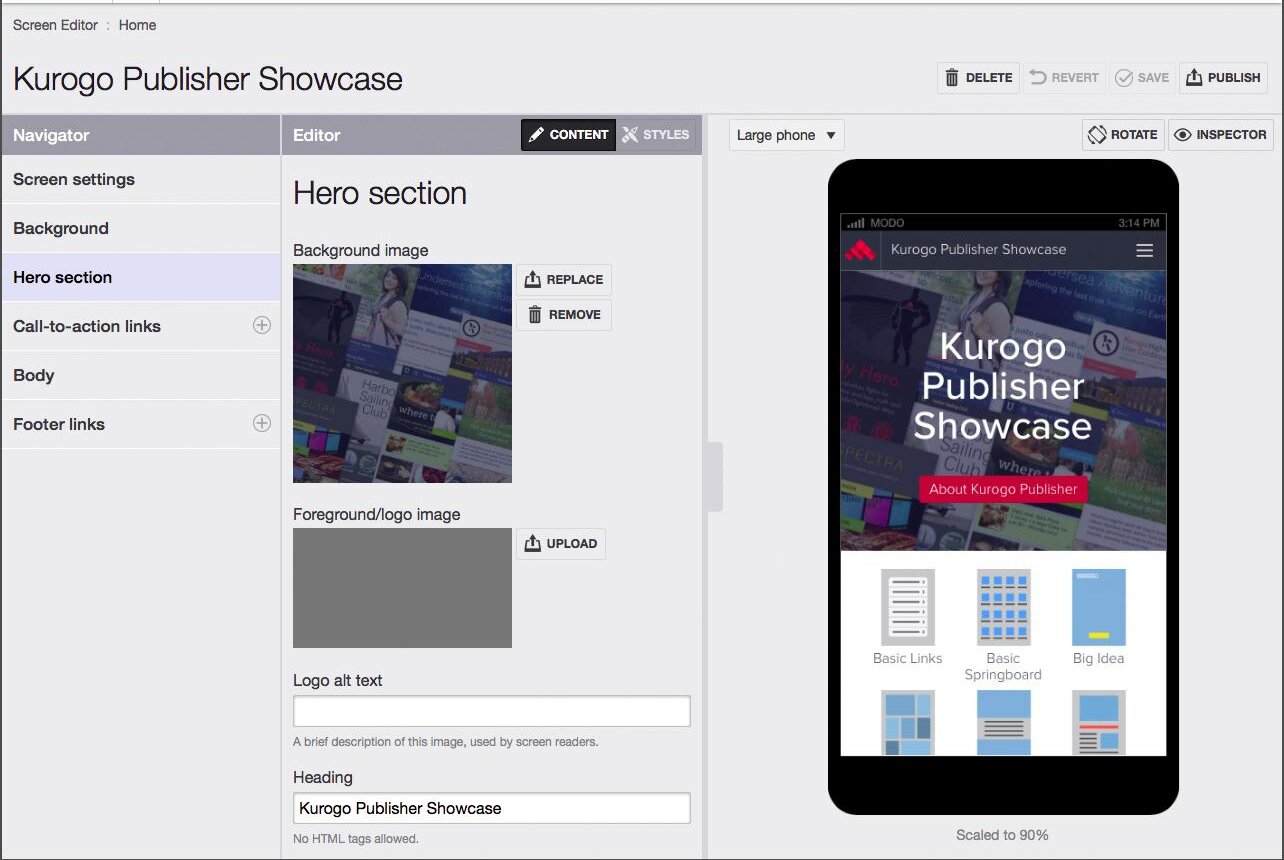Open the Large phone device dropdown
Screen dimensions: 1284x860
(x=787, y=135)
